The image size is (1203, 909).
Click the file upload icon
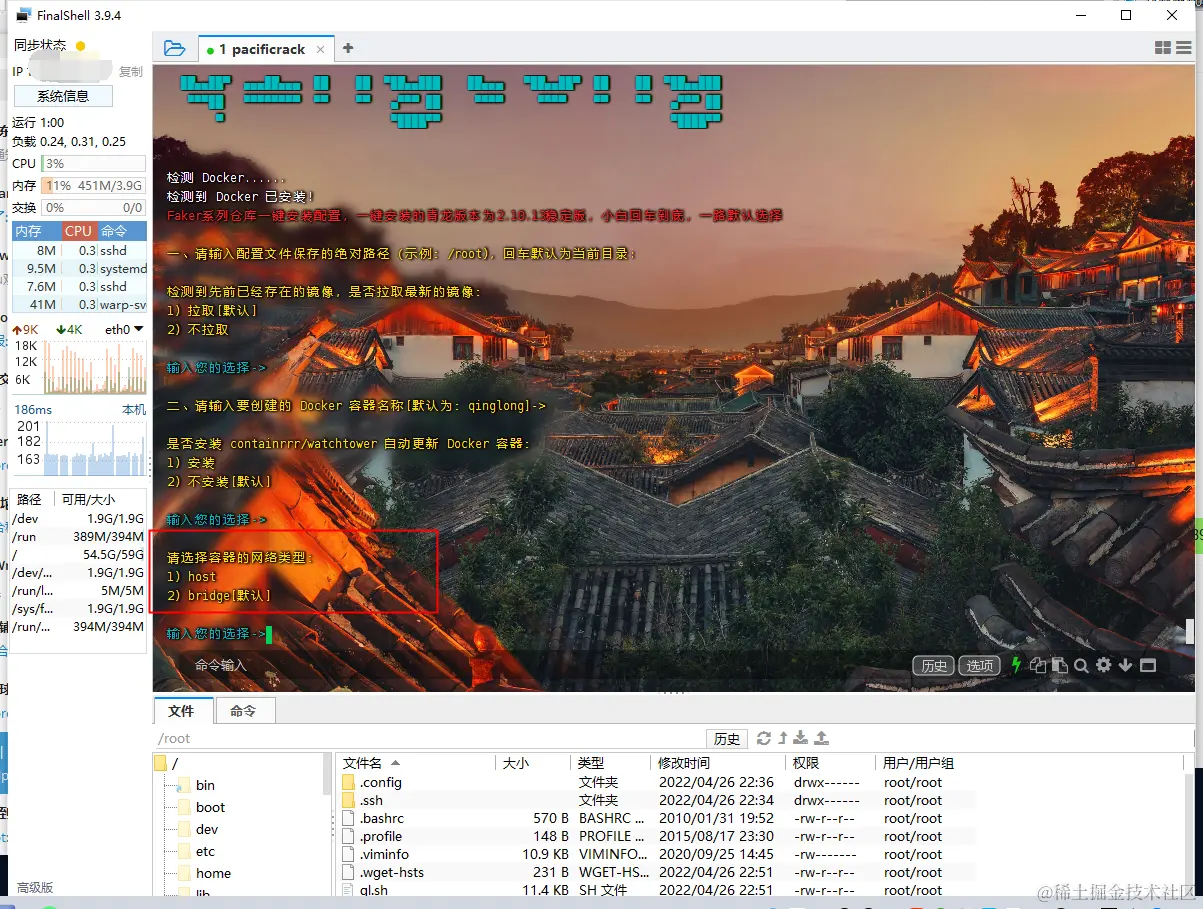[822, 738]
